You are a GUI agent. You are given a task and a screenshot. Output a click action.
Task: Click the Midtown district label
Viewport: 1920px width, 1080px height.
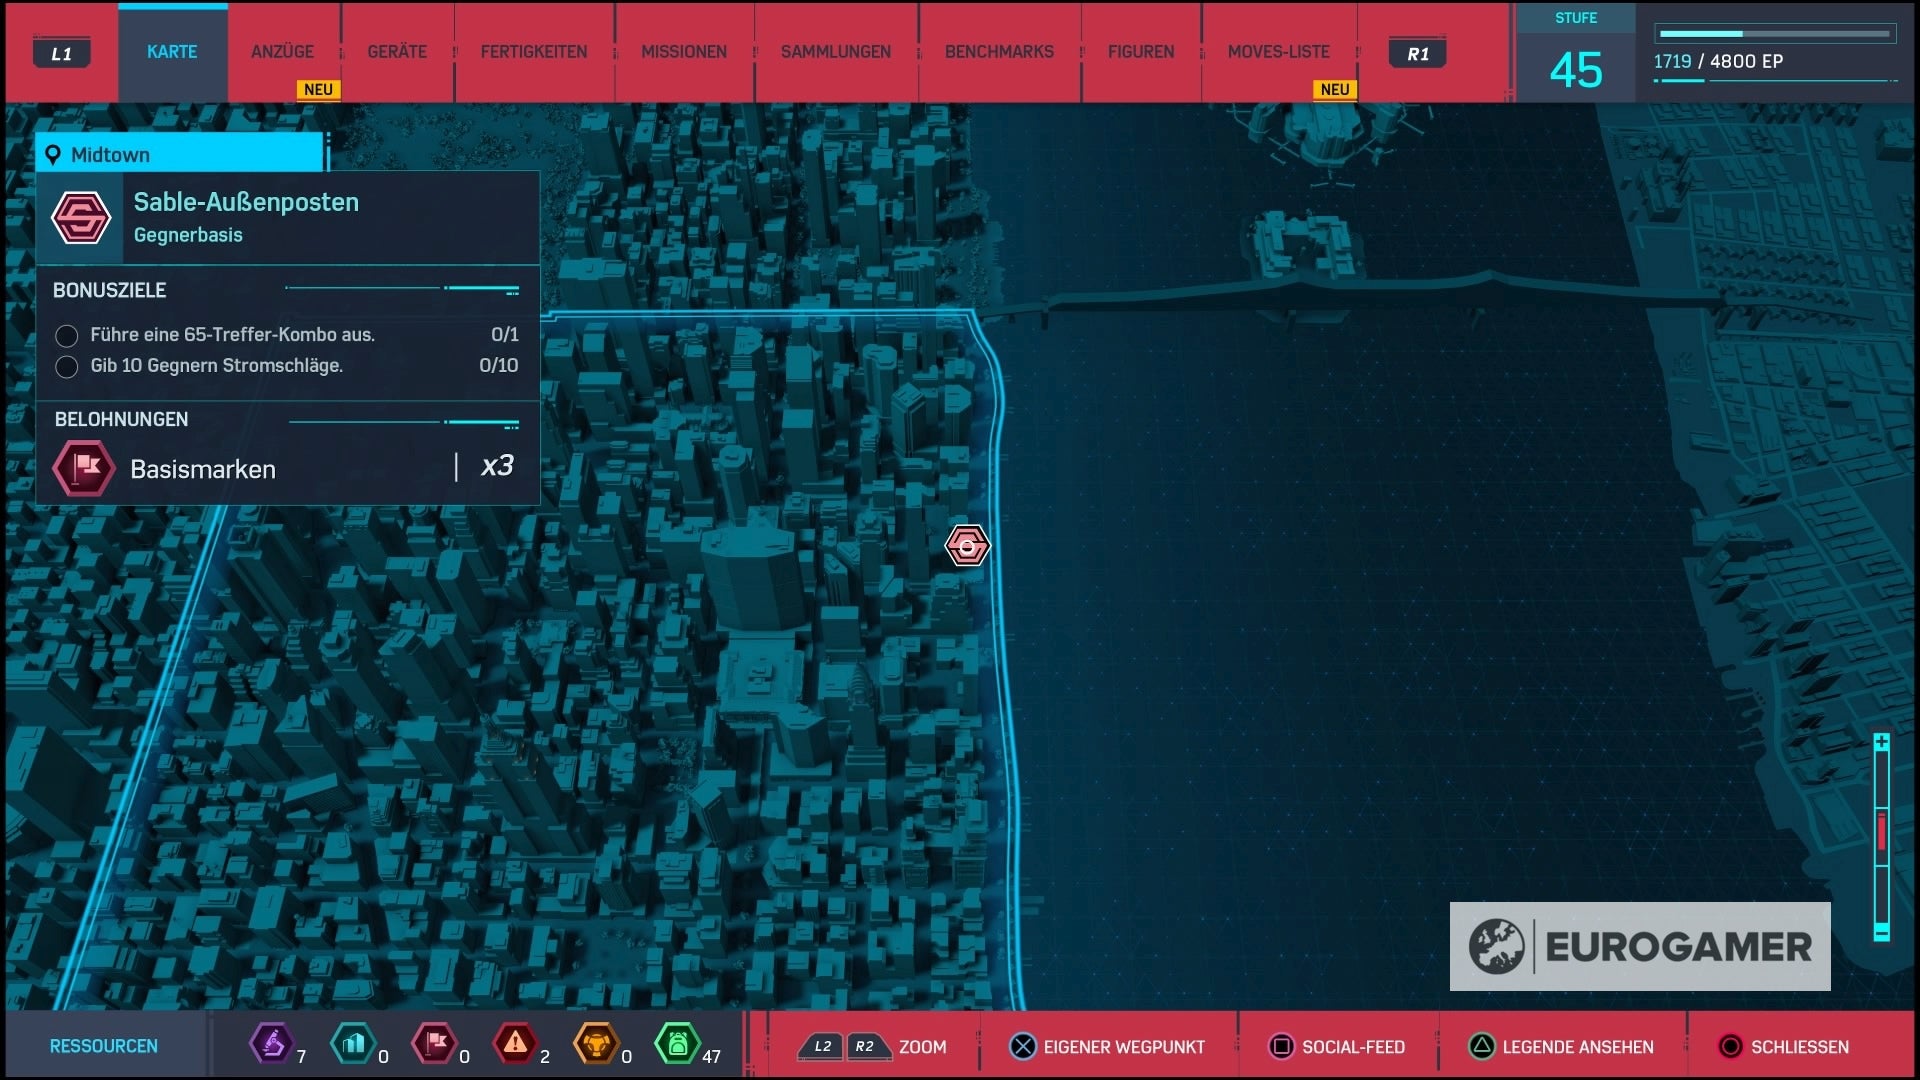click(110, 155)
